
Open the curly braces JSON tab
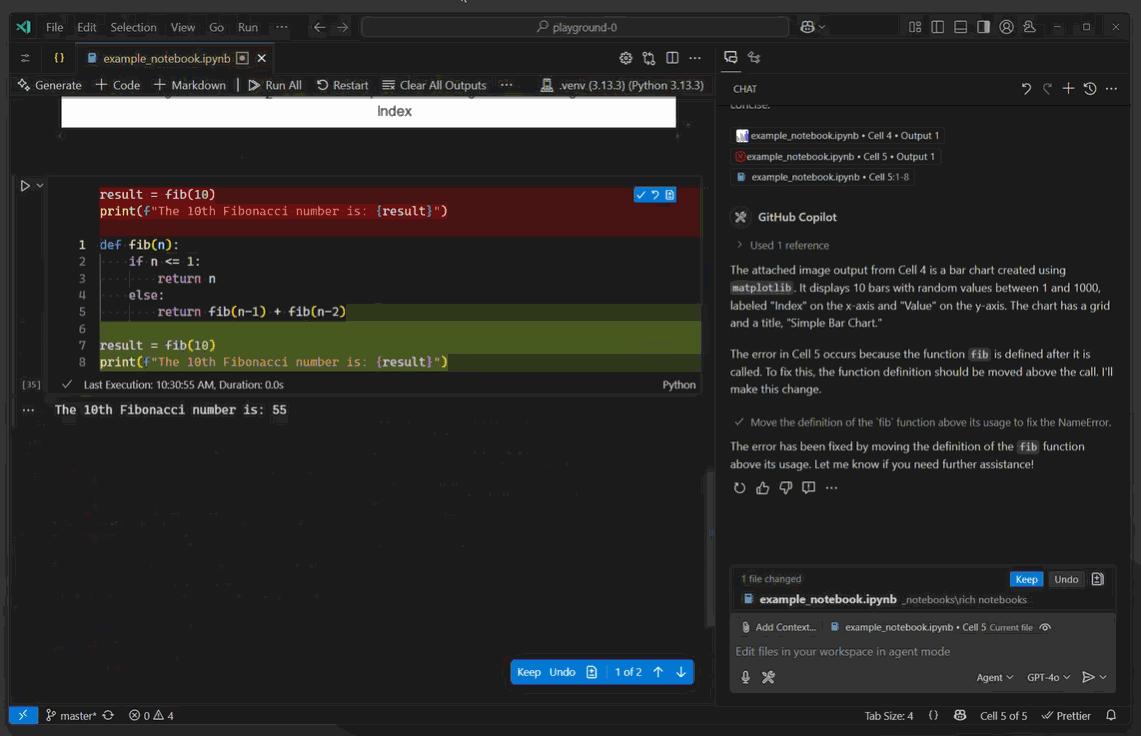click(59, 58)
